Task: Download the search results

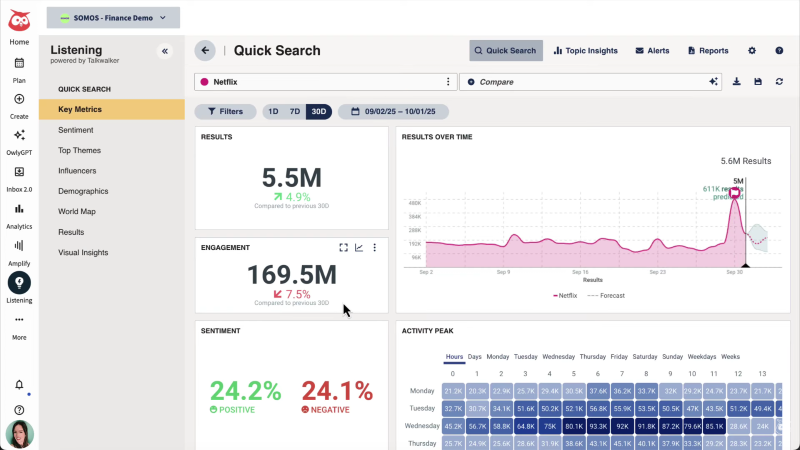Action: click(737, 81)
